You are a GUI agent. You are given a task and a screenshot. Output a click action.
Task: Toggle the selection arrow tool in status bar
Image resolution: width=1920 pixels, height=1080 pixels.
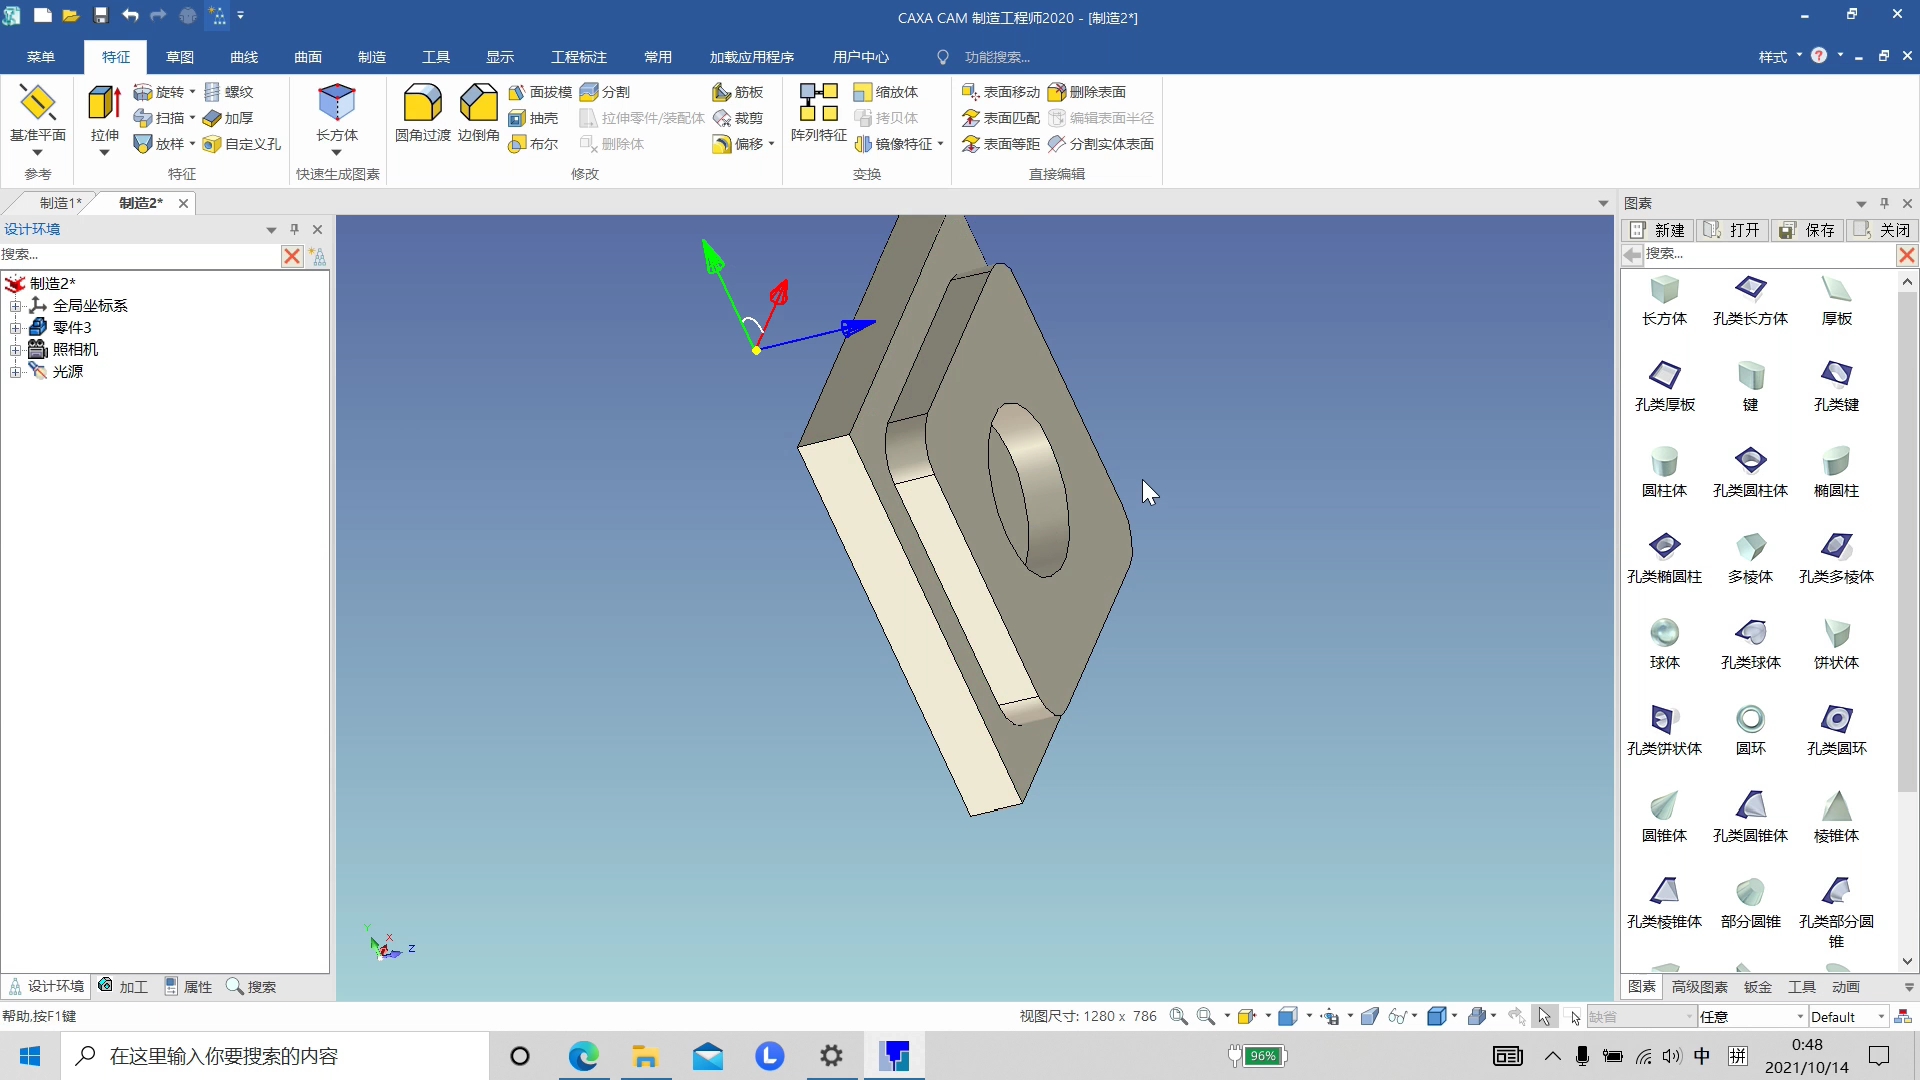click(1544, 1016)
